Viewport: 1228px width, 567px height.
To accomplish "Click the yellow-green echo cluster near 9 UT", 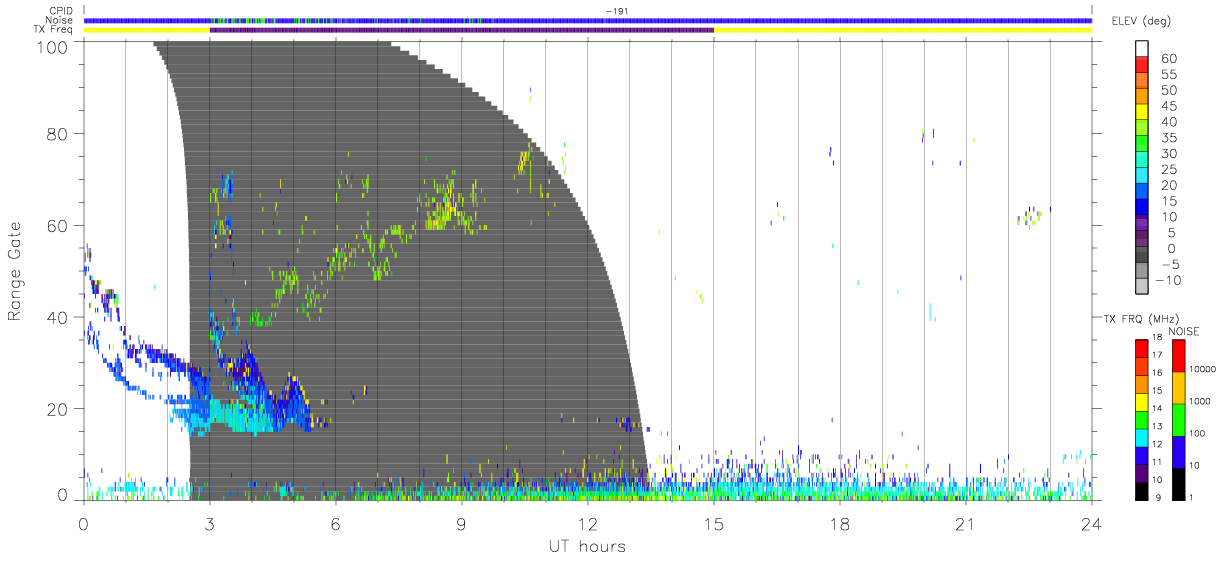I will click(448, 205).
